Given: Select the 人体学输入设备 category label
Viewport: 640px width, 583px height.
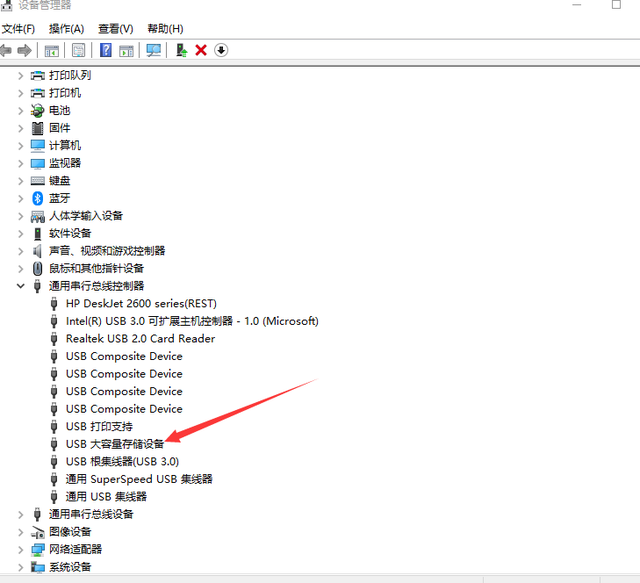Looking at the screenshot, I should click(x=86, y=216).
